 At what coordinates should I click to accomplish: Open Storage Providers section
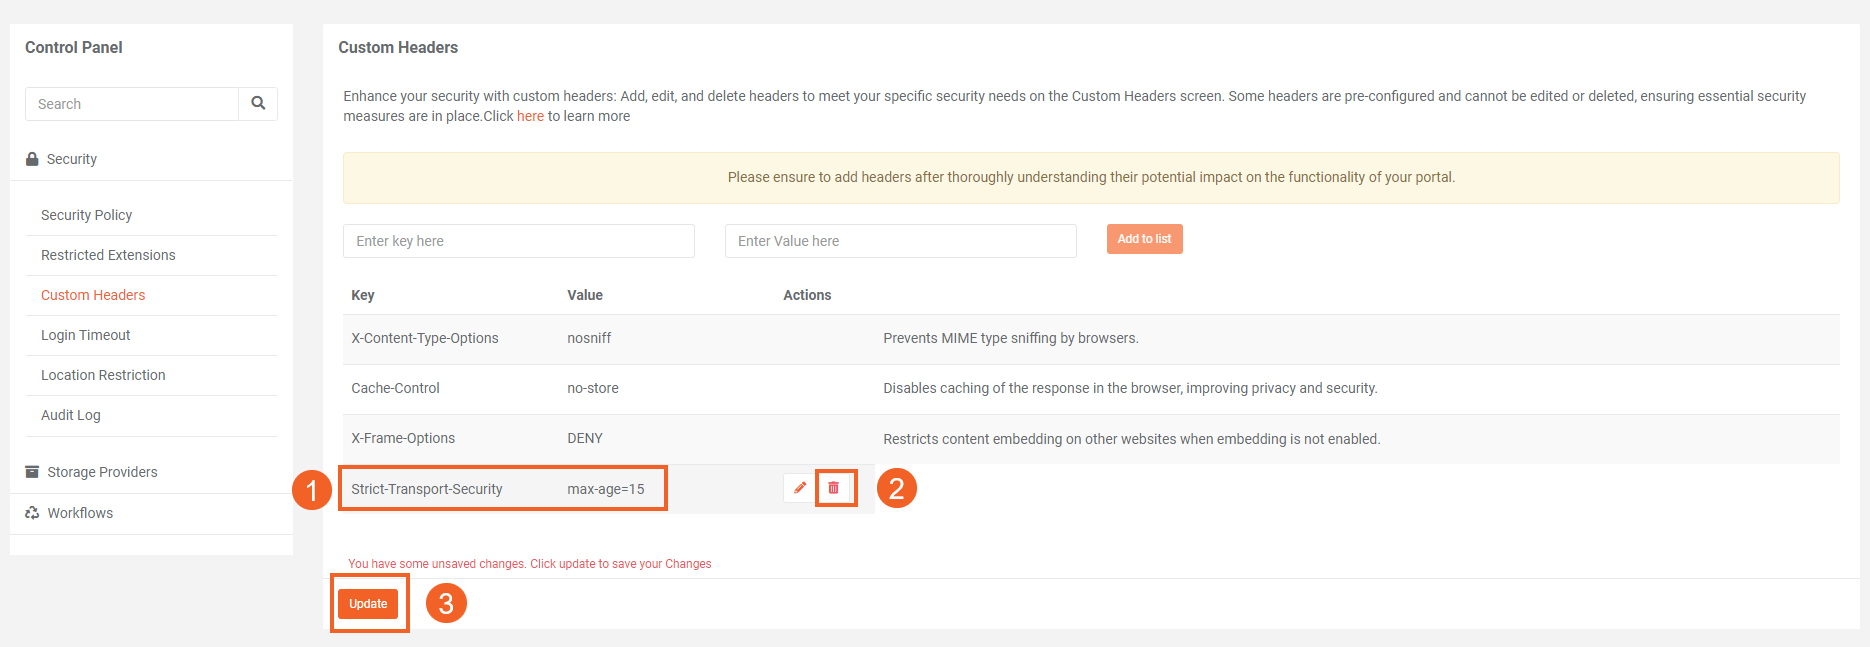point(102,472)
